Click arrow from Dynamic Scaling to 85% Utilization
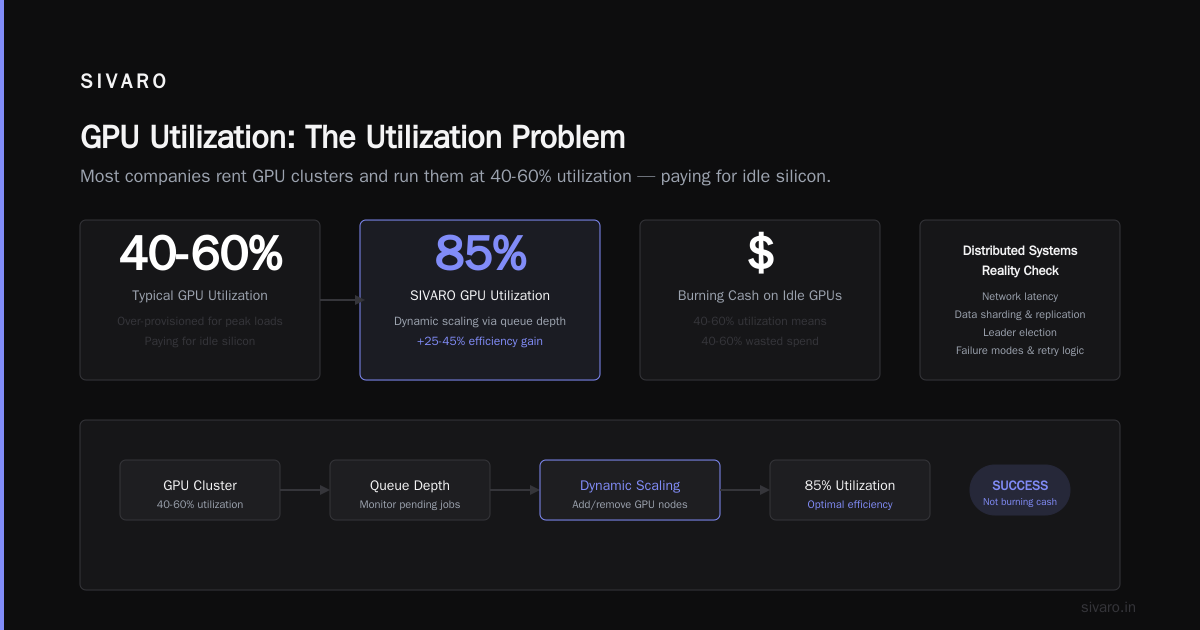Image resolution: width=1200 pixels, height=630 pixels. tap(745, 490)
